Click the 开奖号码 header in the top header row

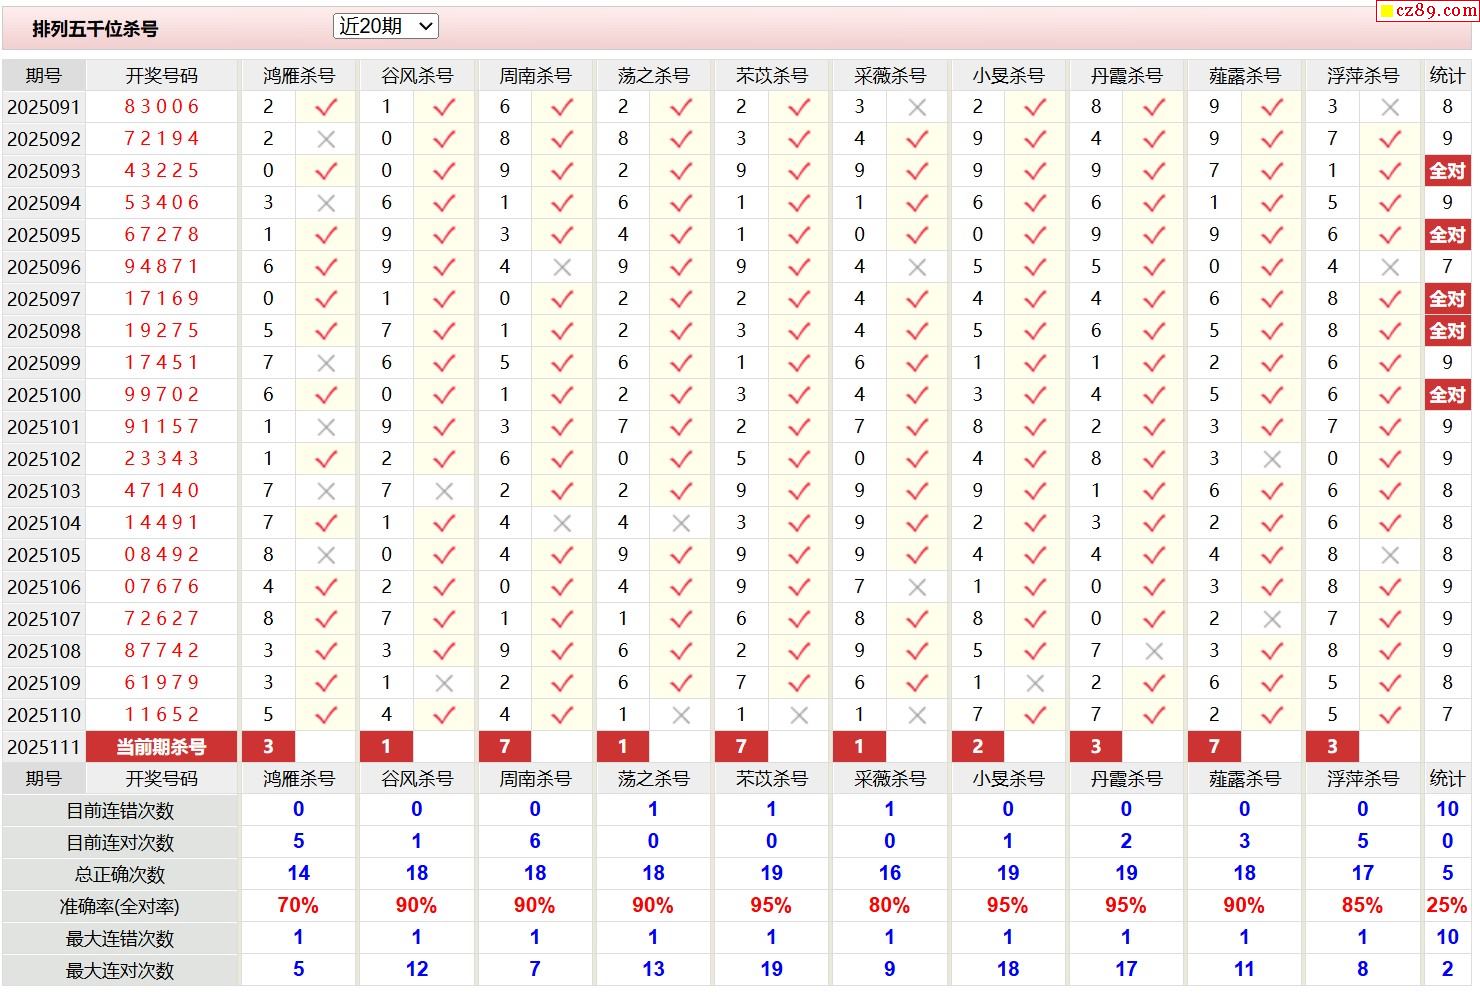pyautogui.click(x=162, y=76)
